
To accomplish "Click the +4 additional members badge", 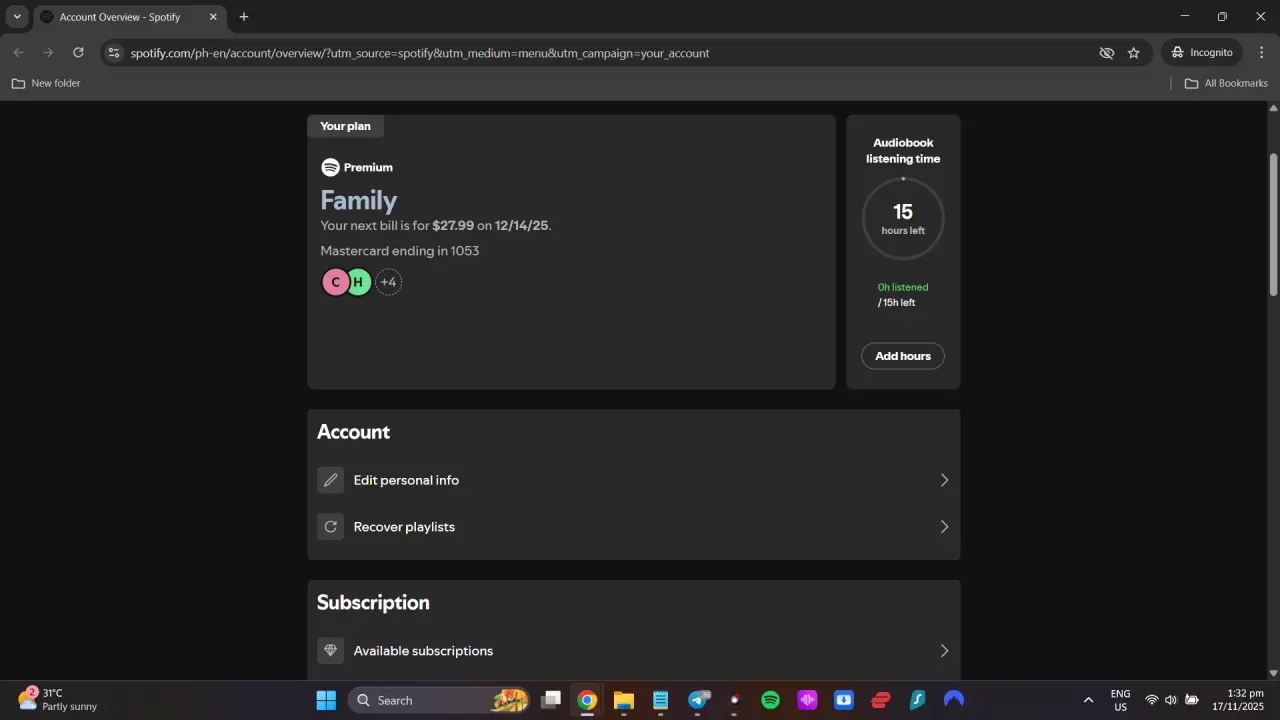I will (x=388, y=282).
